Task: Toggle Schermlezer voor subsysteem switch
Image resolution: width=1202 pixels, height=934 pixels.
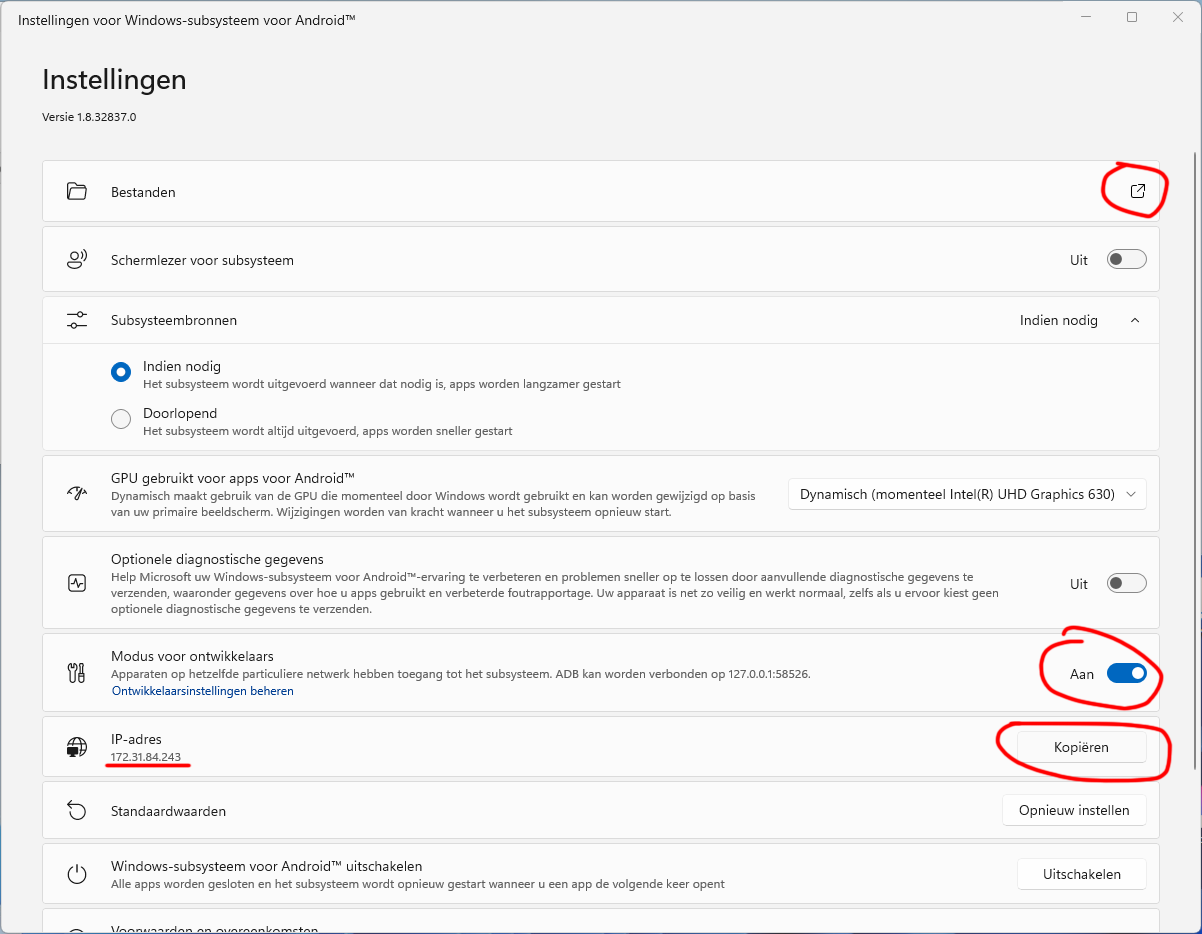Action: coord(1126,260)
